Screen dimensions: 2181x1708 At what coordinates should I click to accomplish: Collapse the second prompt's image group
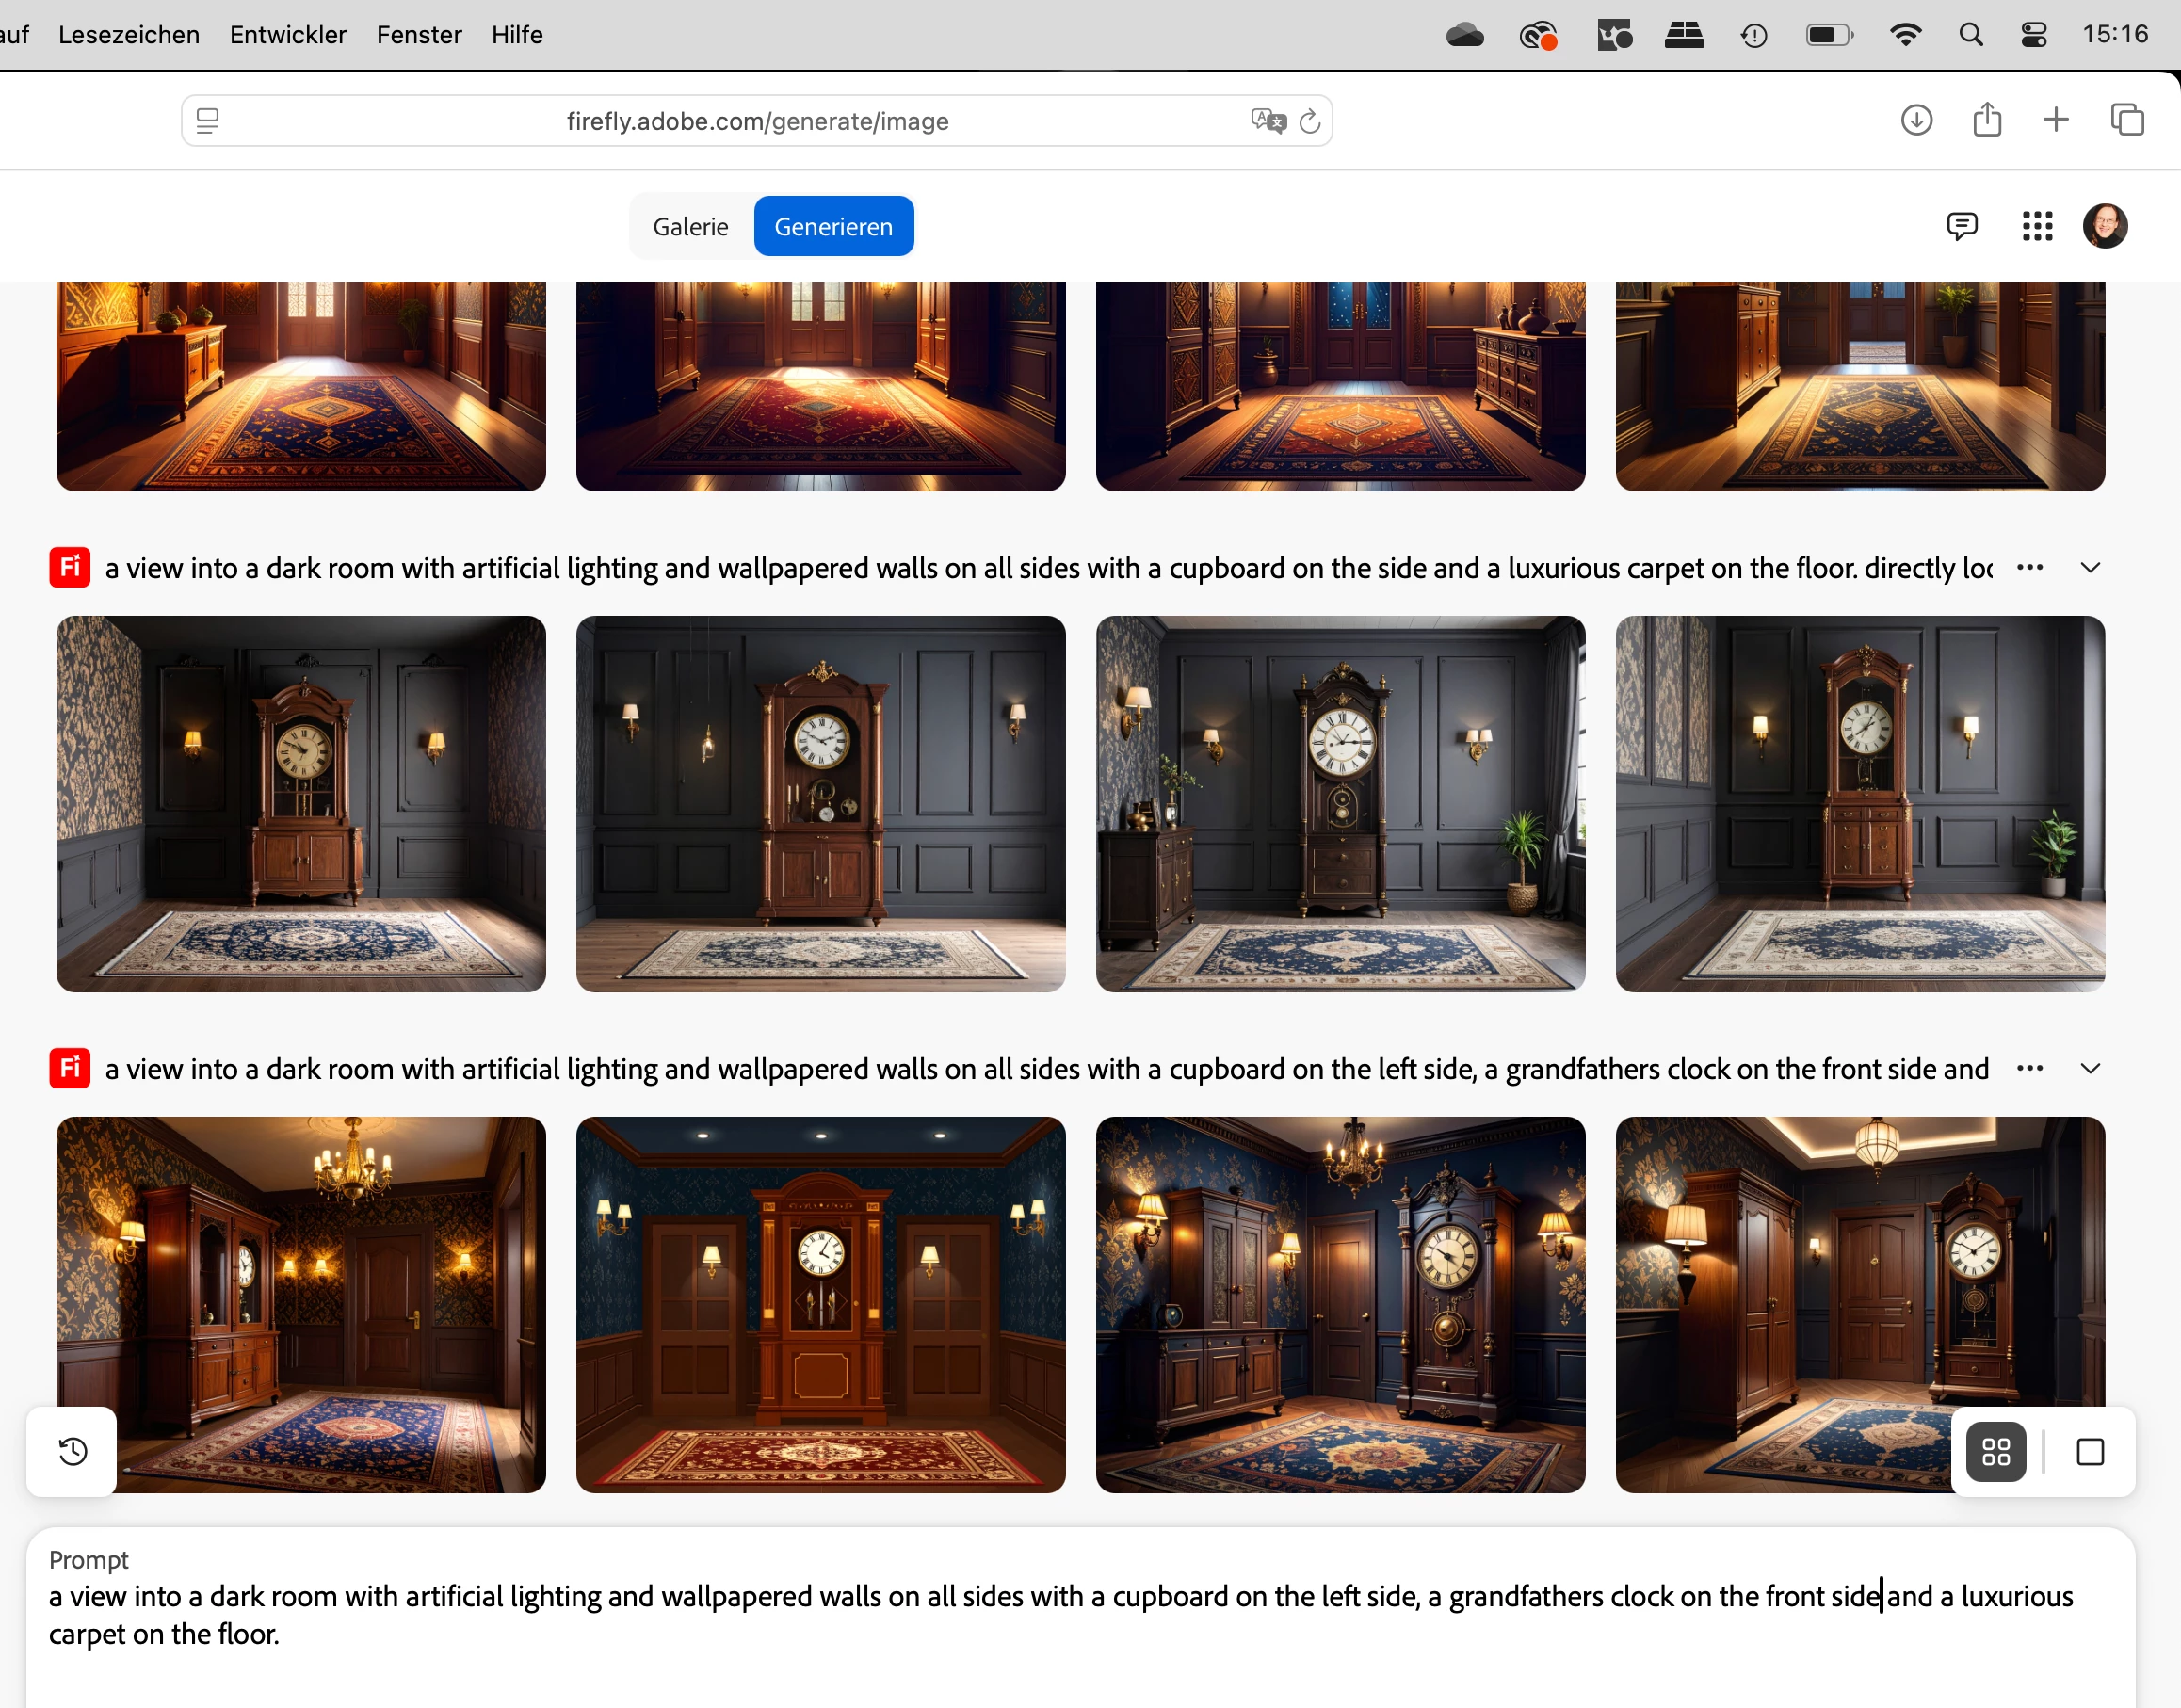tap(2089, 568)
